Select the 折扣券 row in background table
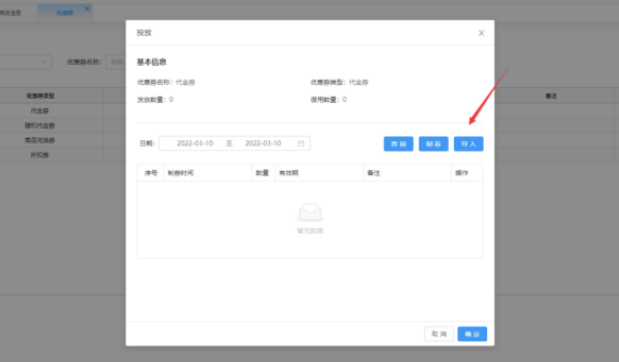 coord(39,155)
